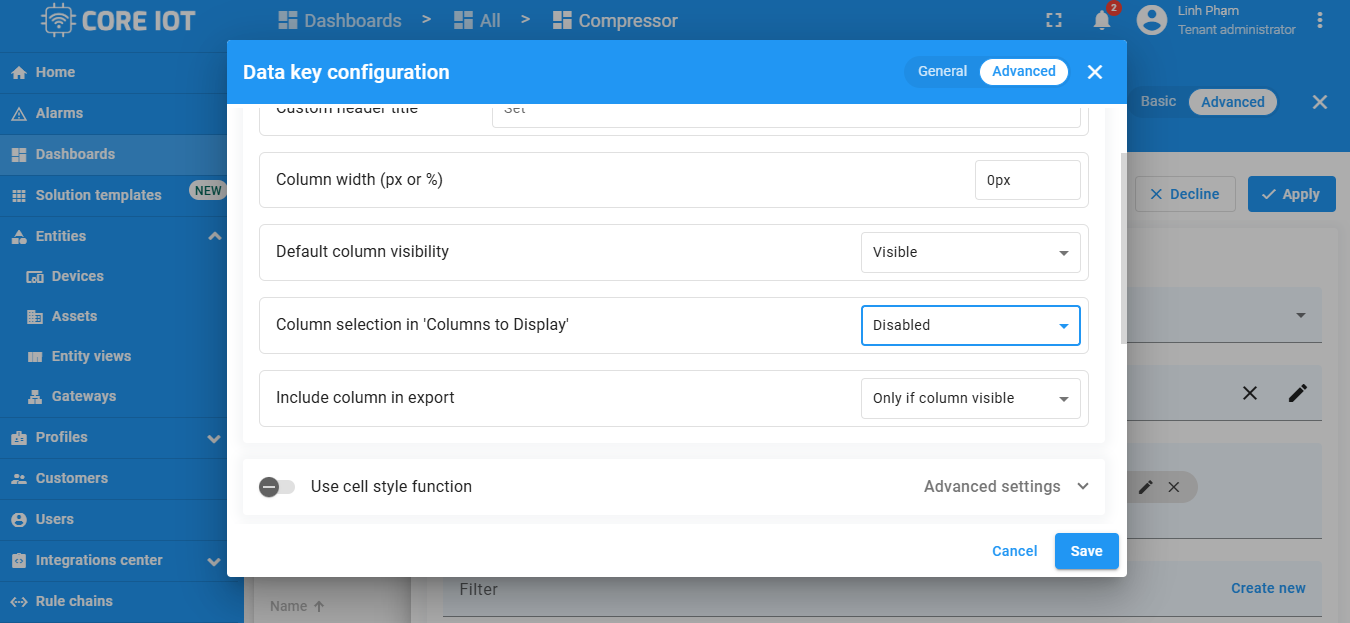Open Include column in export dropdown

click(971, 398)
